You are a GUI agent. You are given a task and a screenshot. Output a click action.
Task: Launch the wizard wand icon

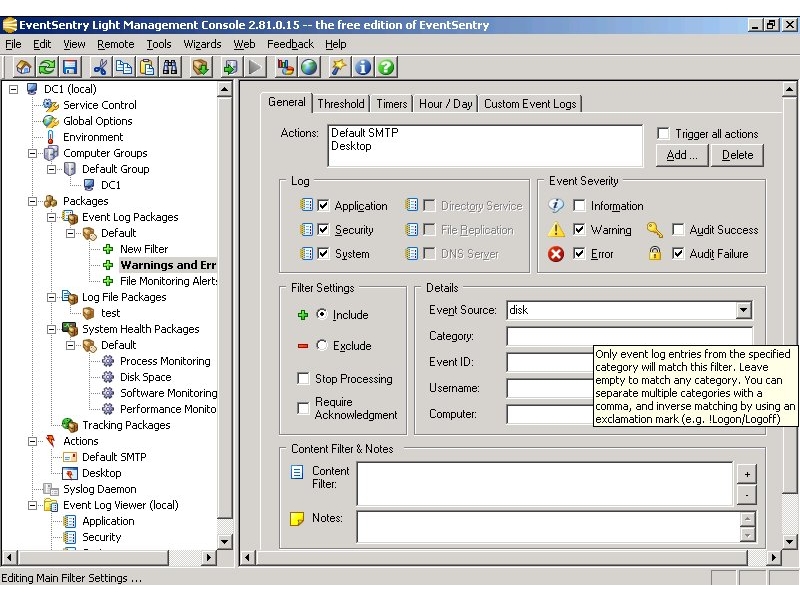pyautogui.click(x=339, y=67)
